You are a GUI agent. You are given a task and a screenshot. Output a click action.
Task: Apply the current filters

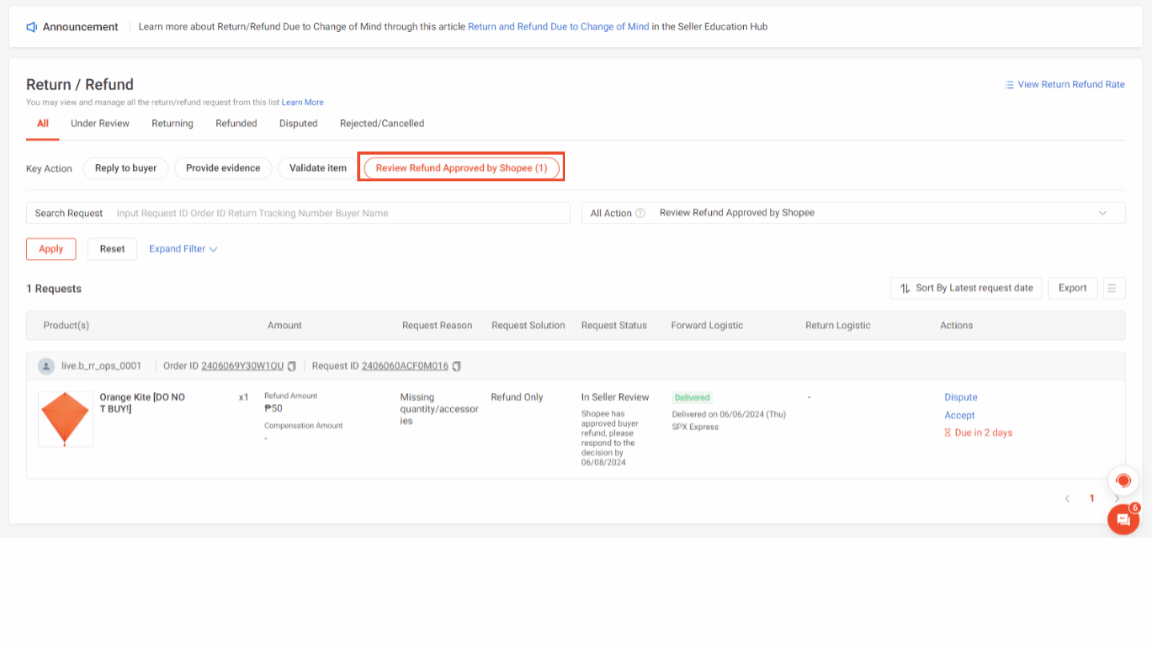(50, 248)
